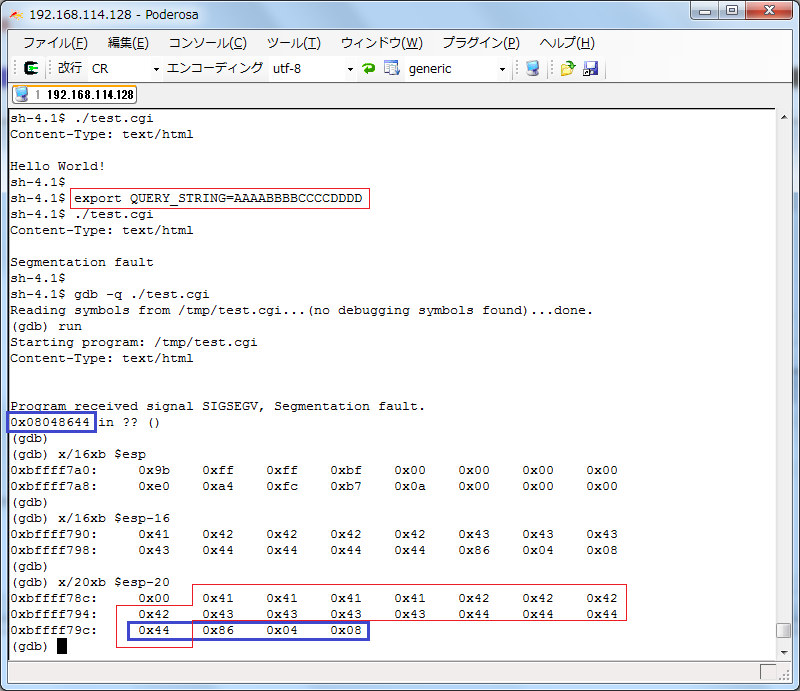Click the blue monitor icon in toolbar
This screenshot has height=691, width=800.
point(533,68)
